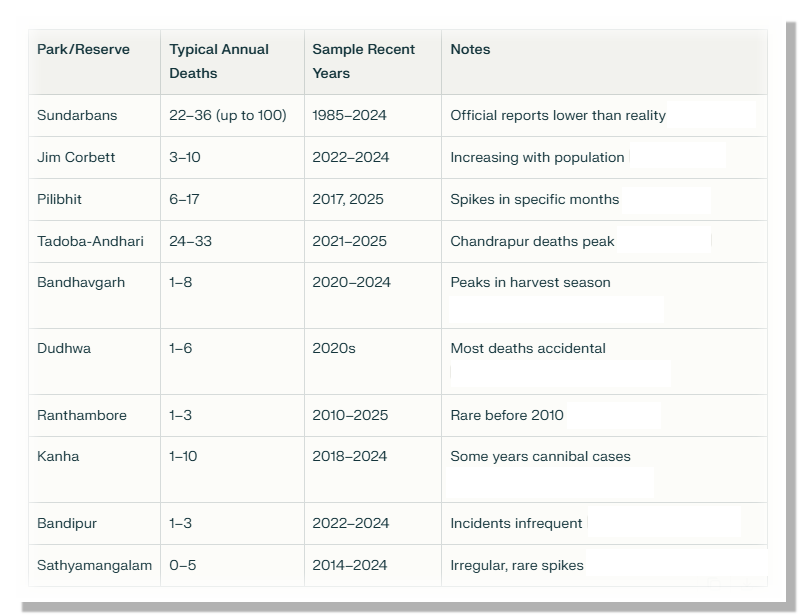The height and width of the screenshot is (615, 799).
Task: Click Ranthambore's 1–3 deaths value
Action: click(180, 415)
